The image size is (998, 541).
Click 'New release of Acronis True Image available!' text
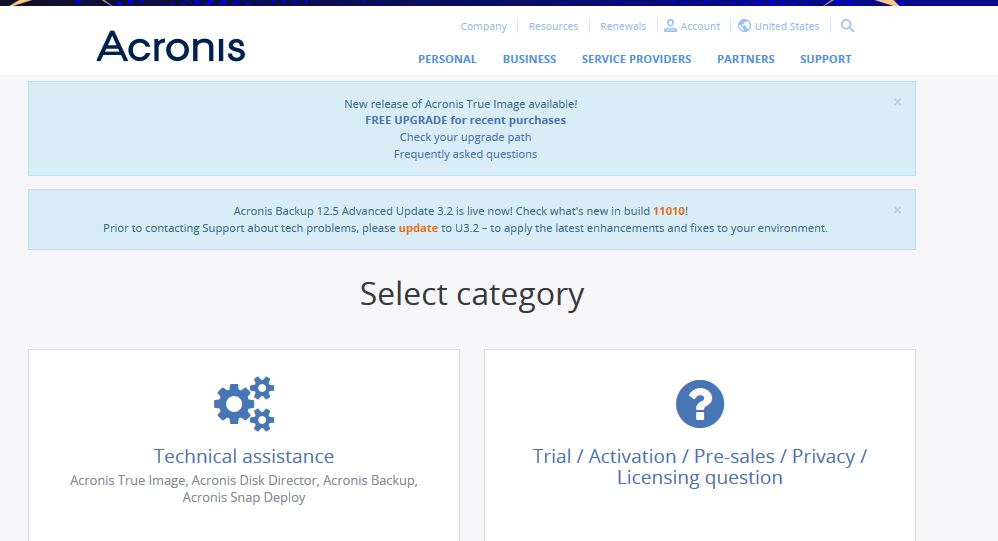[461, 104]
